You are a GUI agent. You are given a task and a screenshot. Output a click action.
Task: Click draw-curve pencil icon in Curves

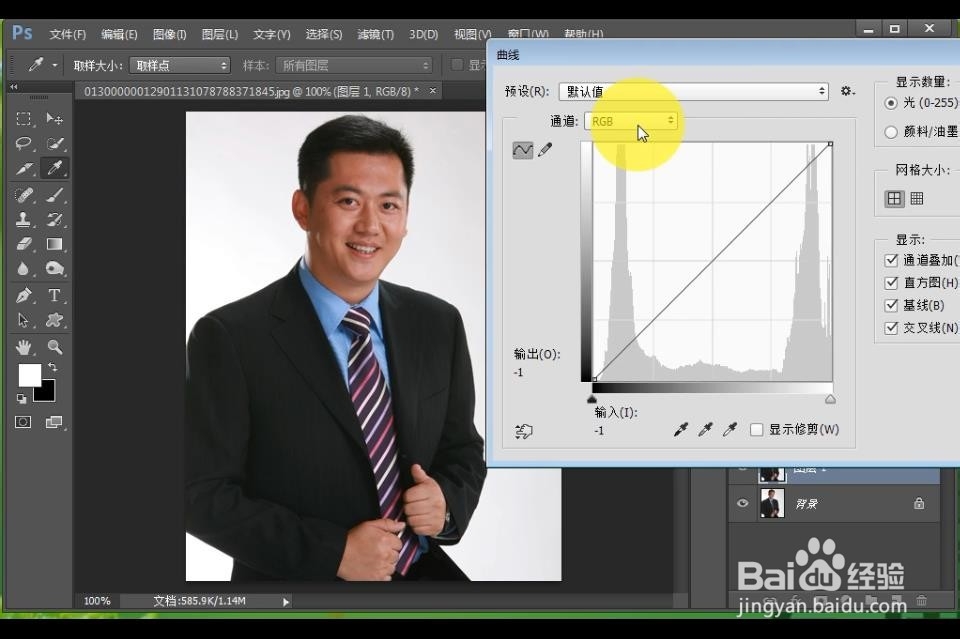pyautogui.click(x=545, y=149)
